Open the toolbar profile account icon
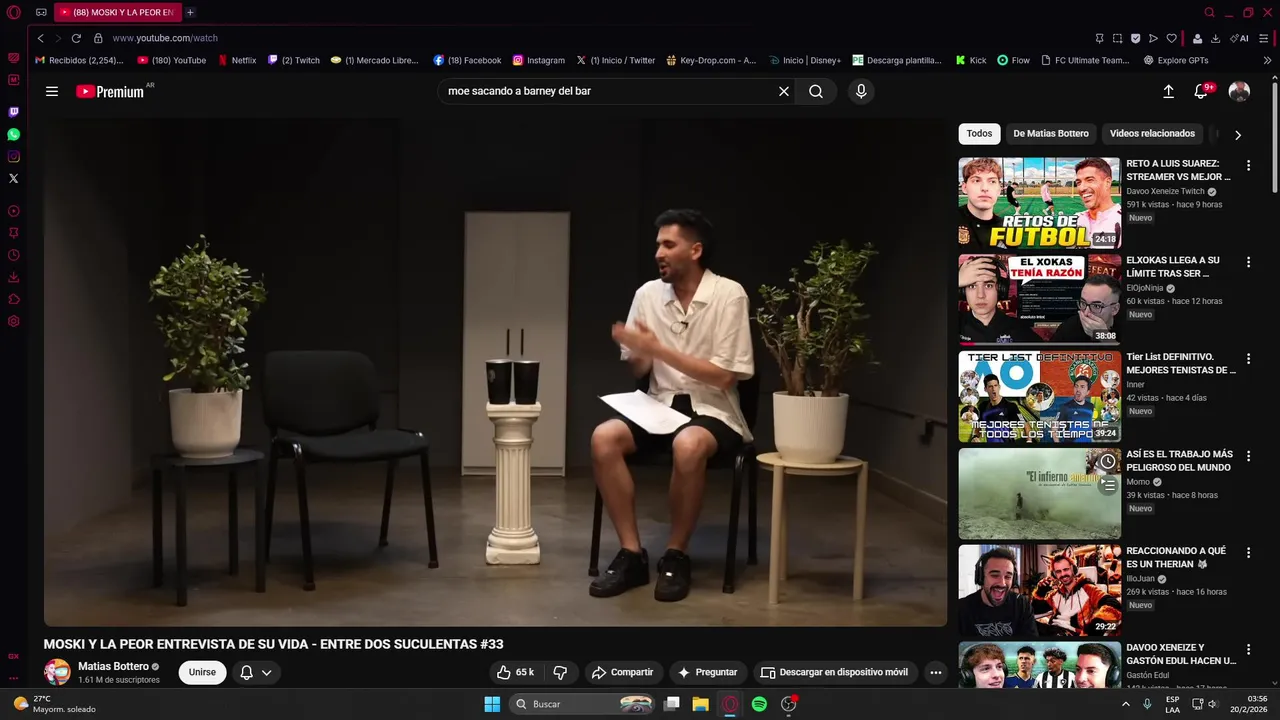1280x720 pixels. (1197, 38)
